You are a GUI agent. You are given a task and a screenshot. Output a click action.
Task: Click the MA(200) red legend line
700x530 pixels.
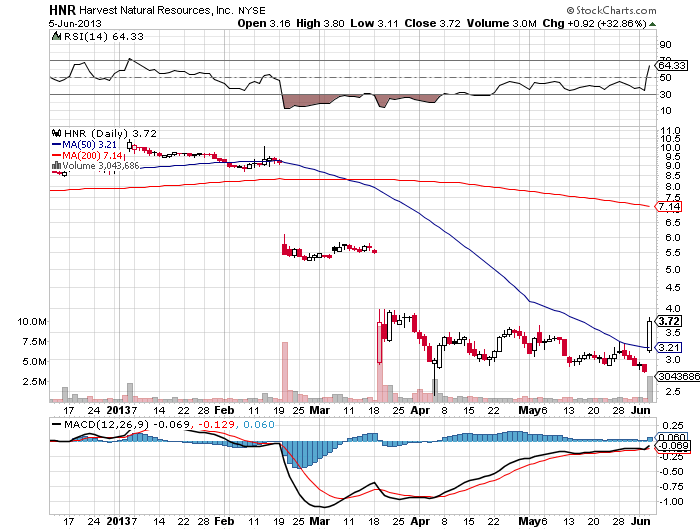pyautogui.click(x=57, y=155)
